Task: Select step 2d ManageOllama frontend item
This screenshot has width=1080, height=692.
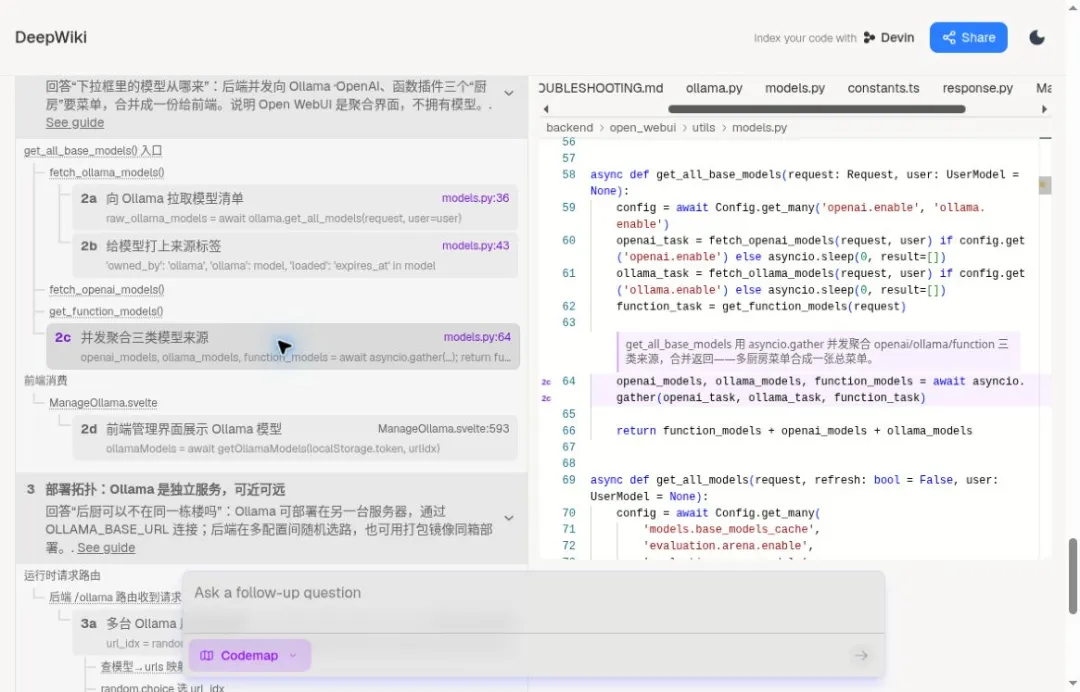Action: click(295, 438)
